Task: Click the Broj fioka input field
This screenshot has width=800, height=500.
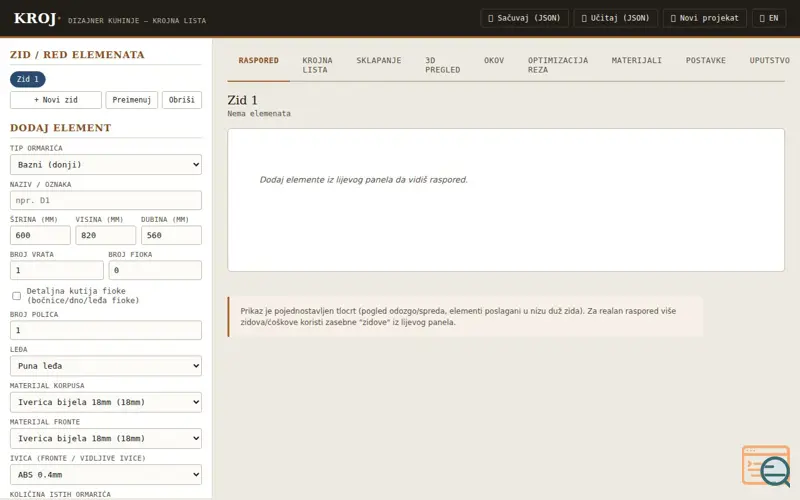Action: point(155,270)
